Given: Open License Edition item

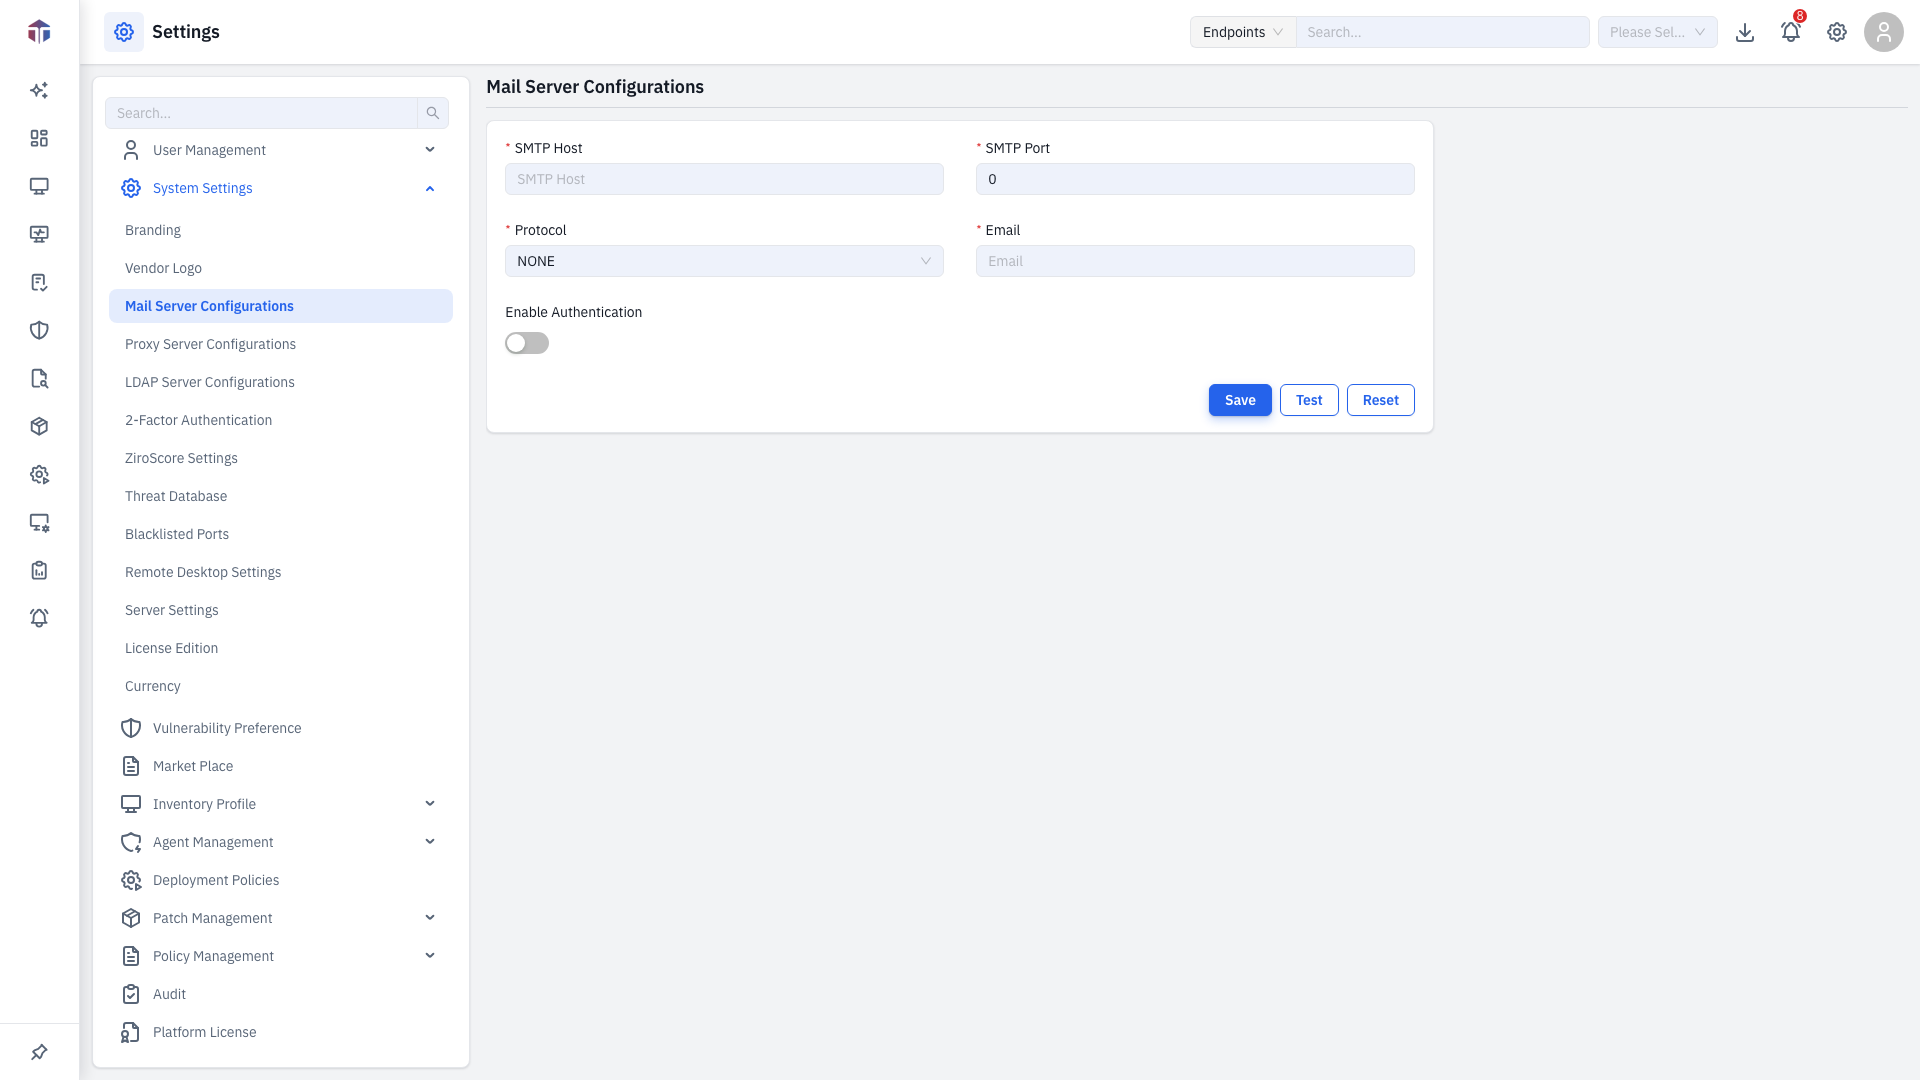Looking at the screenshot, I should (x=281, y=648).
